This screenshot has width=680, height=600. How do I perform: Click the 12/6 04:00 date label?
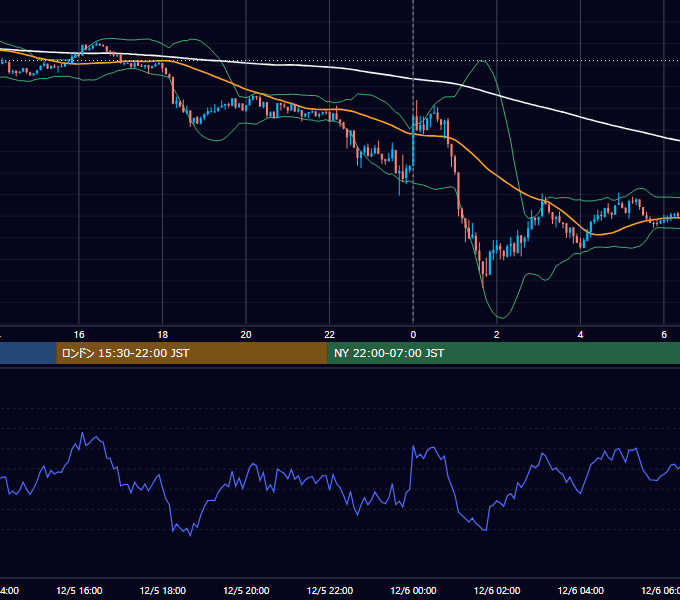click(x=581, y=591)
